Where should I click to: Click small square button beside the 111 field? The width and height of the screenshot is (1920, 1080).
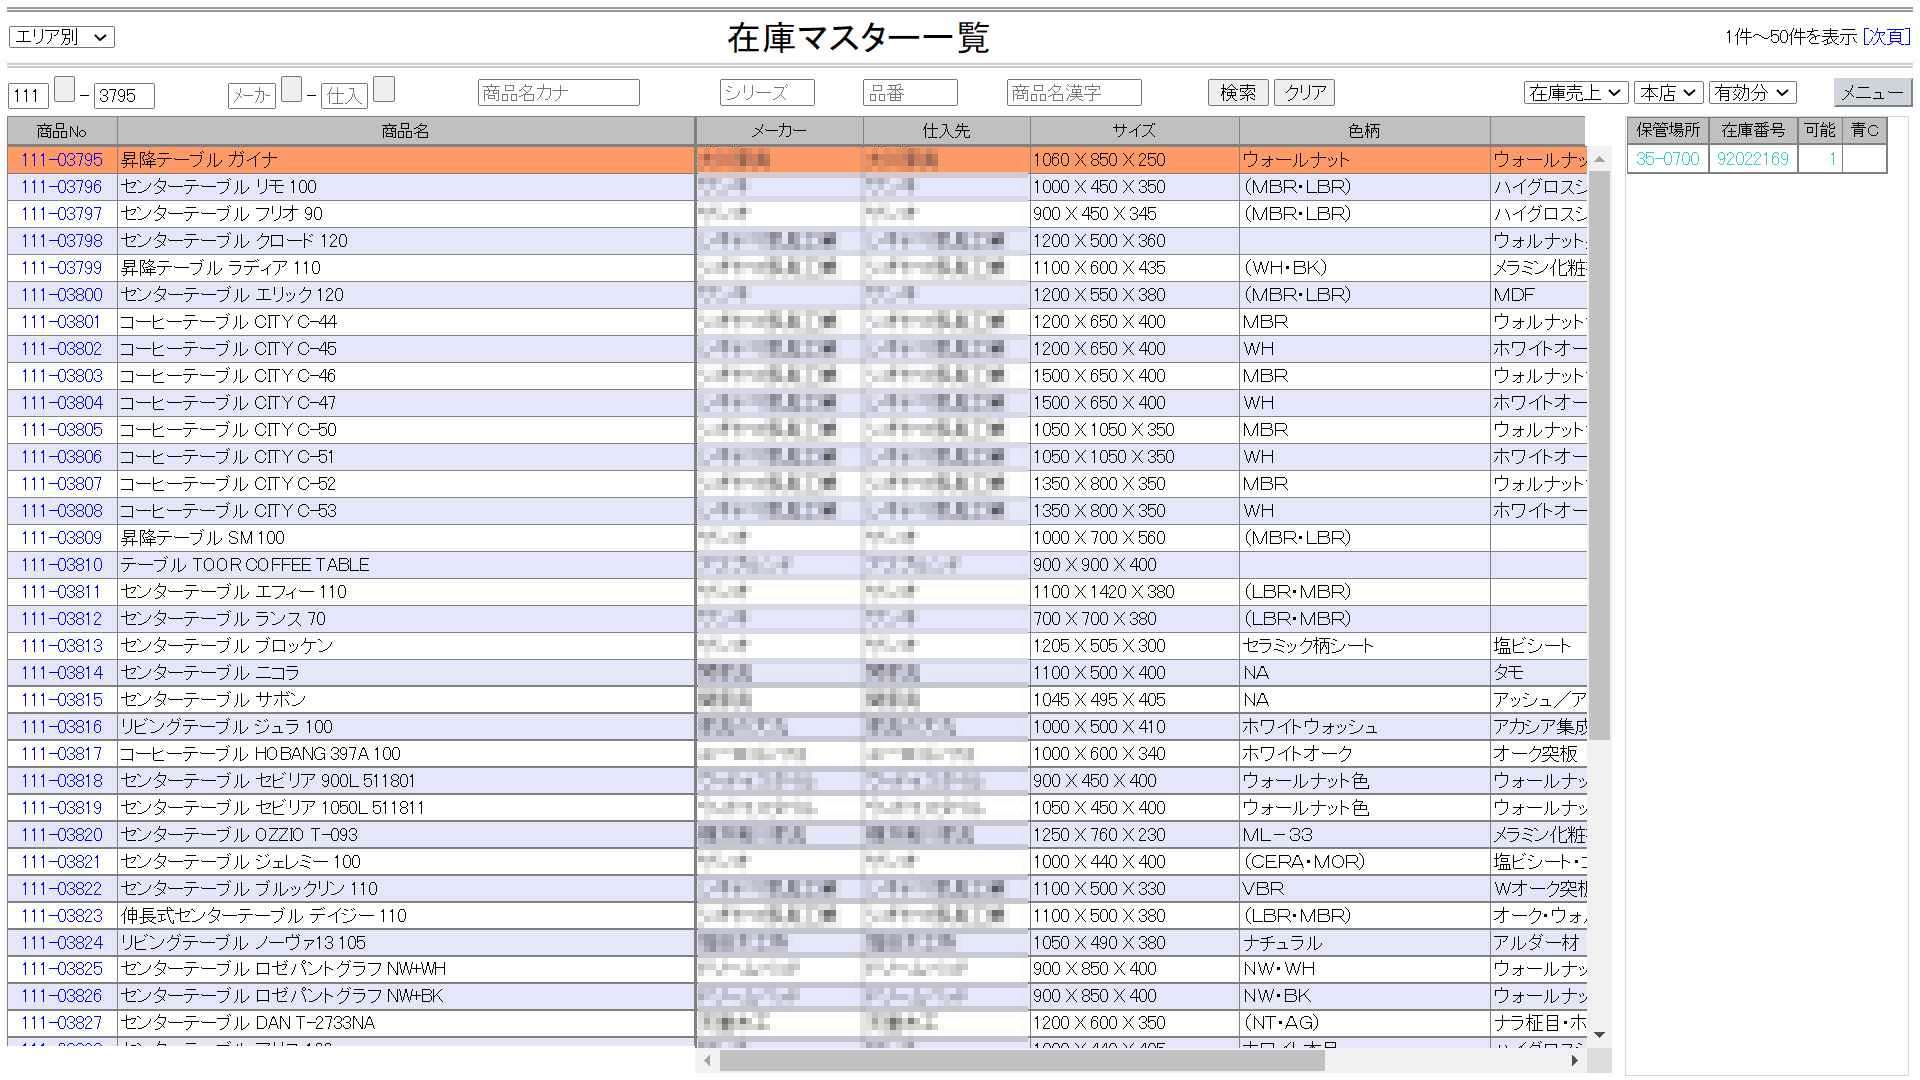click(x=64, y=89)
